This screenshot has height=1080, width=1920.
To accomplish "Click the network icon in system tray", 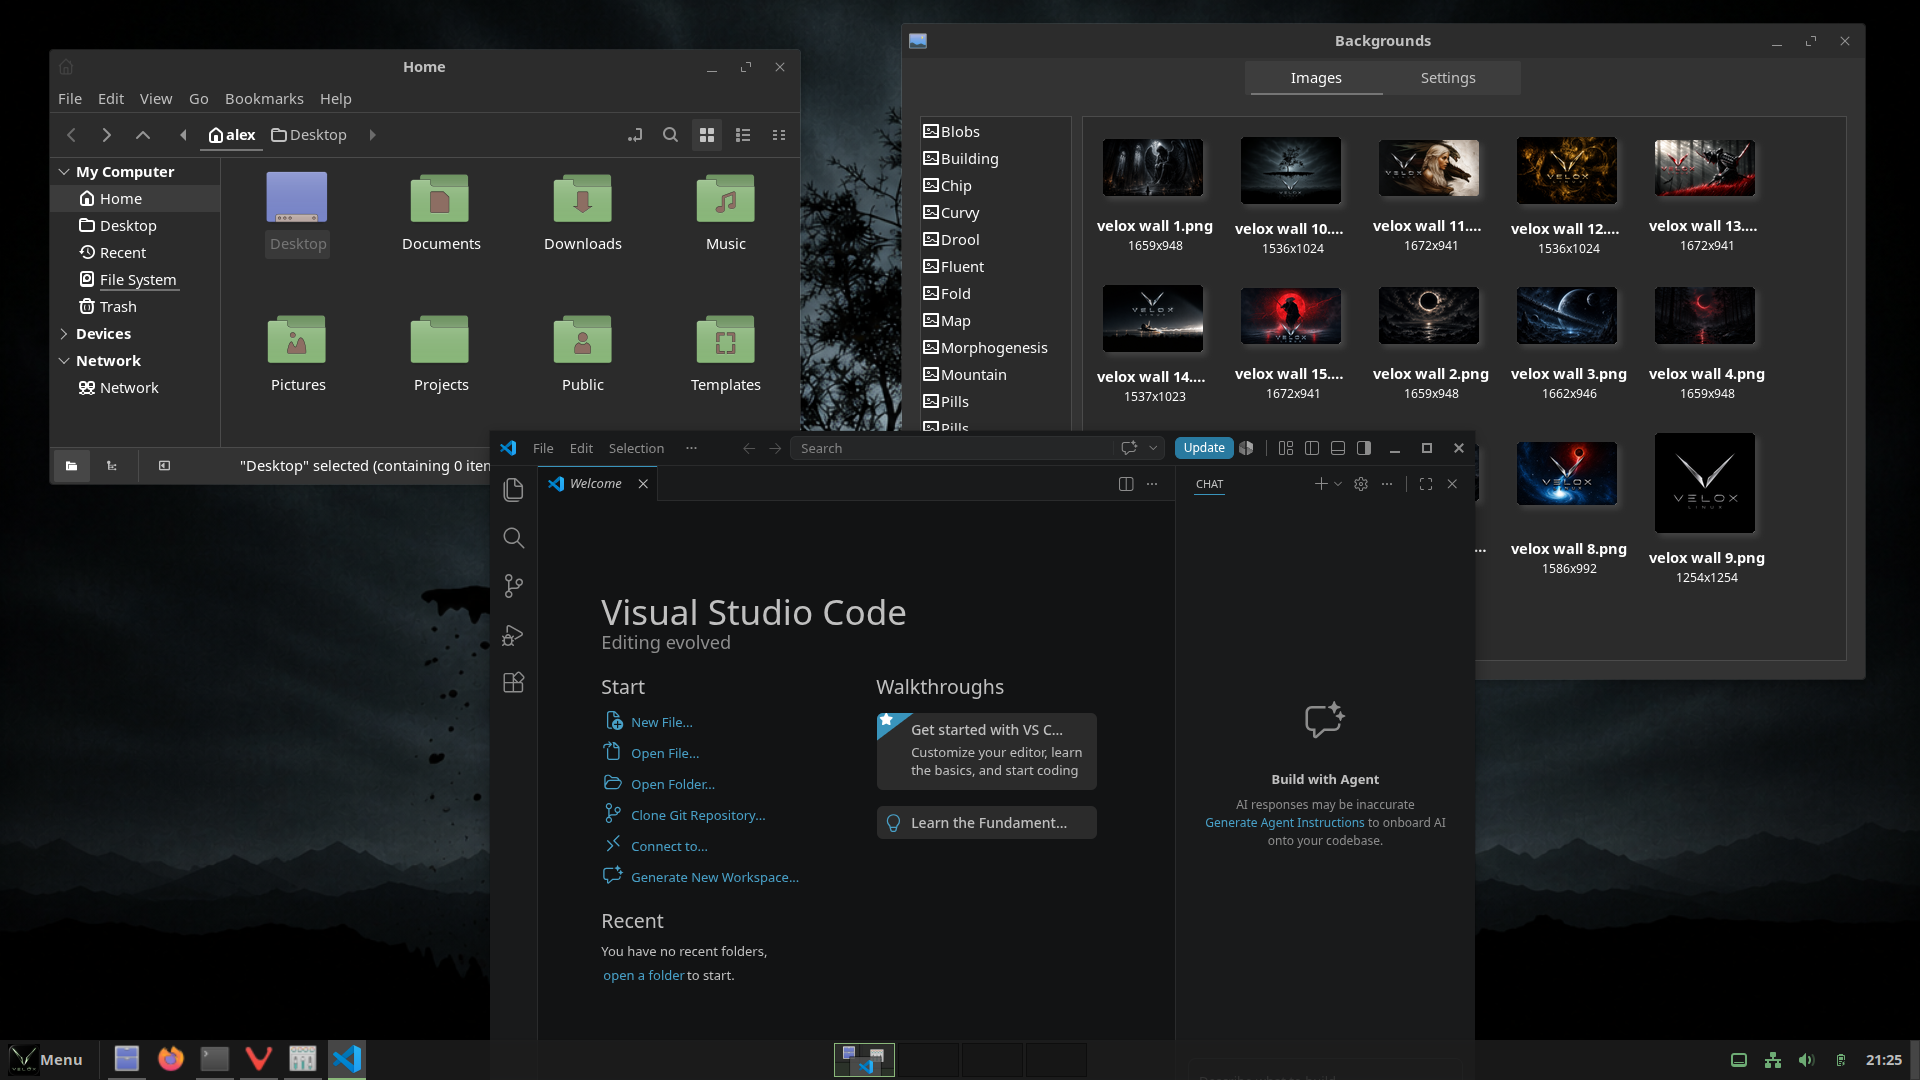I will coord(1773,1060).
